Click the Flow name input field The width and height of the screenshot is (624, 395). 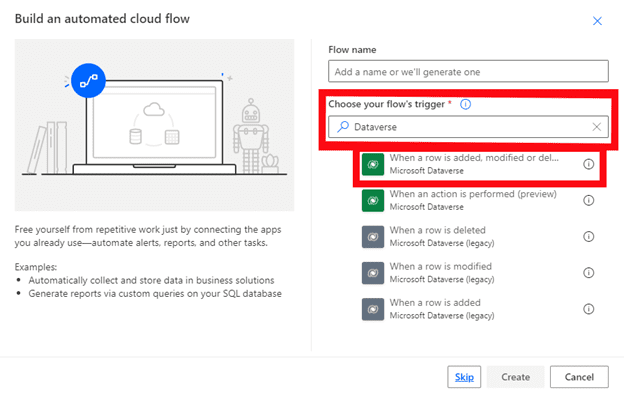click(468, 71)
